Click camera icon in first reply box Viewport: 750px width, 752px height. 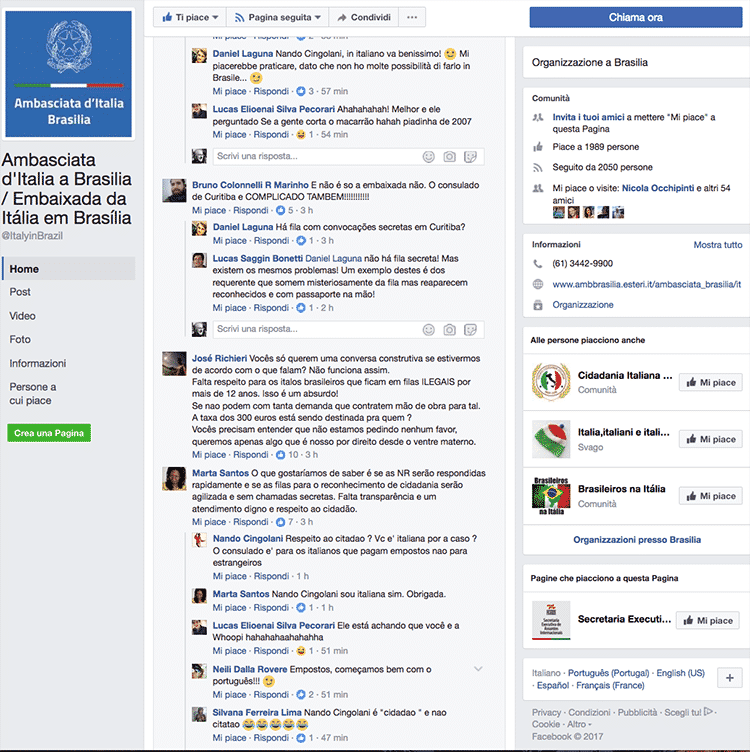click(x=449, y=156)
